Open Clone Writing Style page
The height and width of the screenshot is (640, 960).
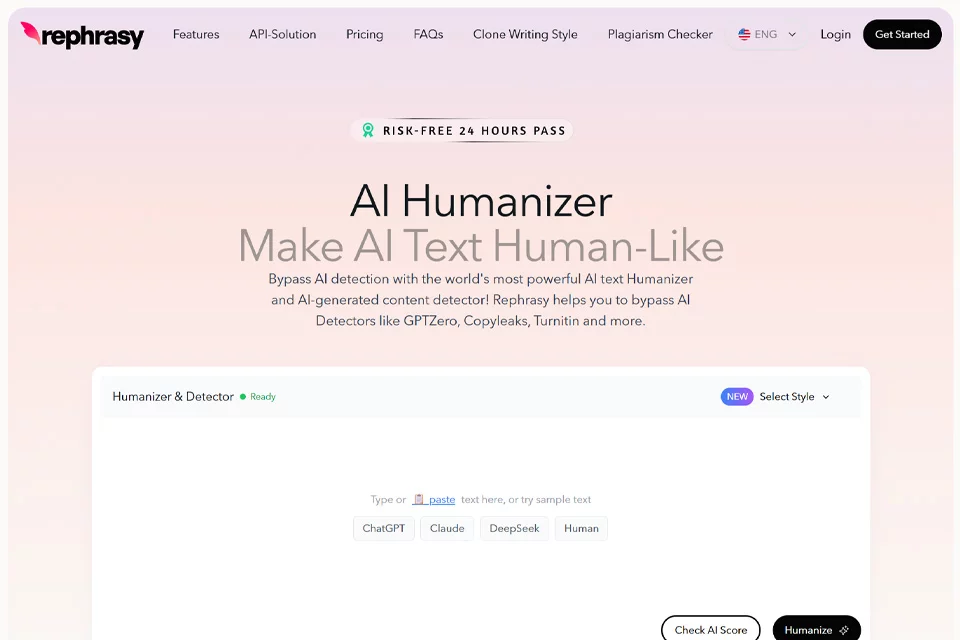pos(525,34)
